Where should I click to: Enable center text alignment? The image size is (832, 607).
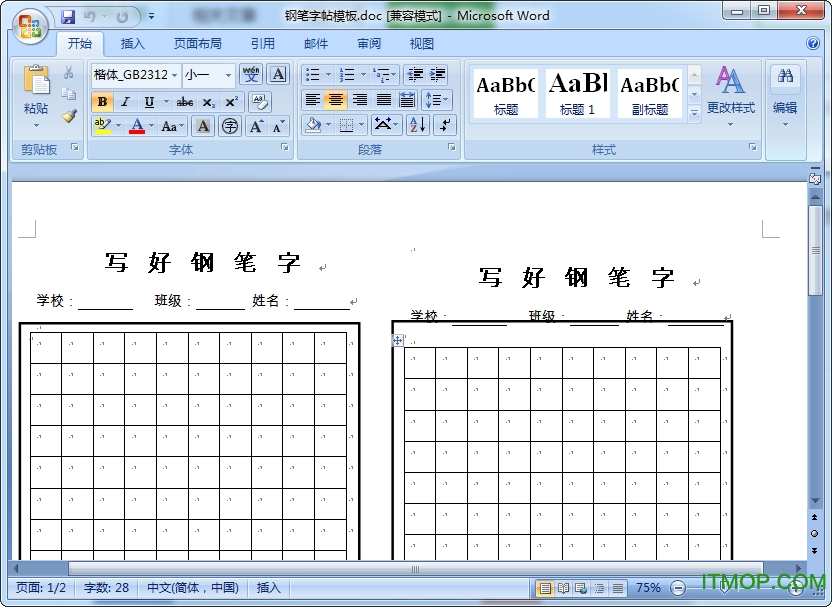click(x=335, y=99)
